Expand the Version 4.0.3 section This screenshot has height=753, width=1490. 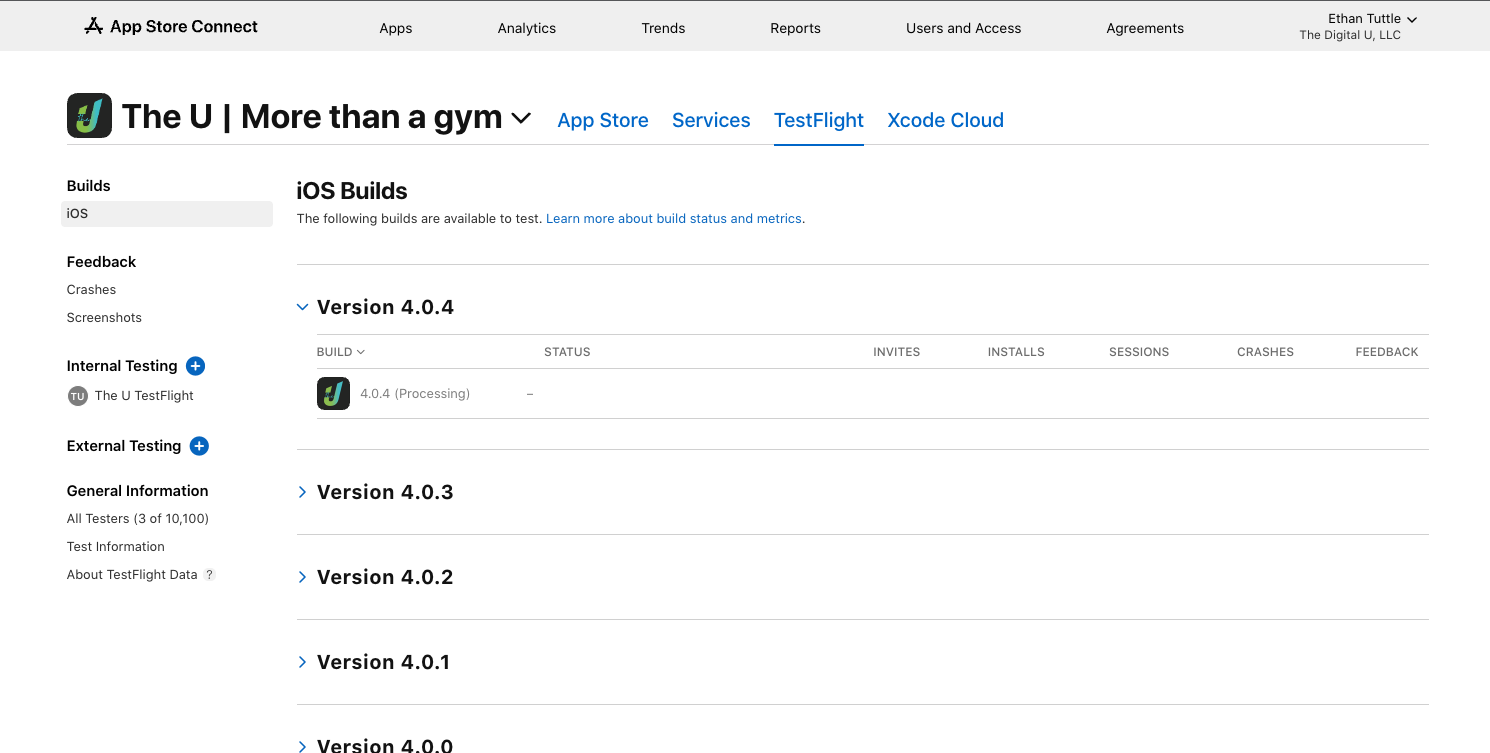coord(302,492)
